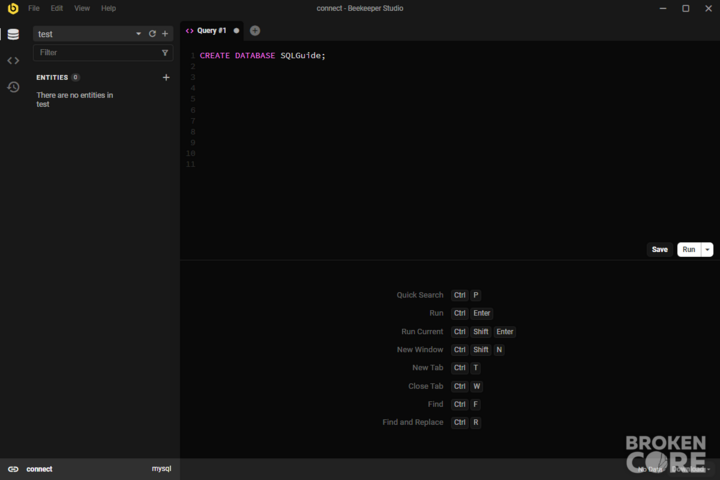Click the 'There are no entities in test' message
720x480 pixels.
click(75, 100)
